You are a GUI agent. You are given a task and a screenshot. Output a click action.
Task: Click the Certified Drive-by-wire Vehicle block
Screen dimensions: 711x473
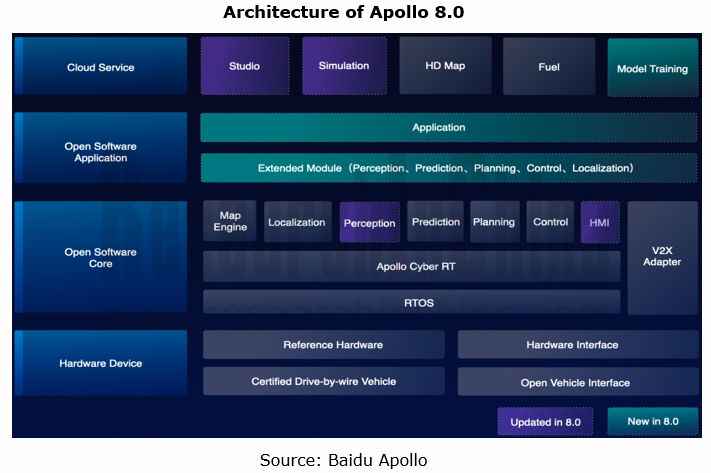click(323, 382)
